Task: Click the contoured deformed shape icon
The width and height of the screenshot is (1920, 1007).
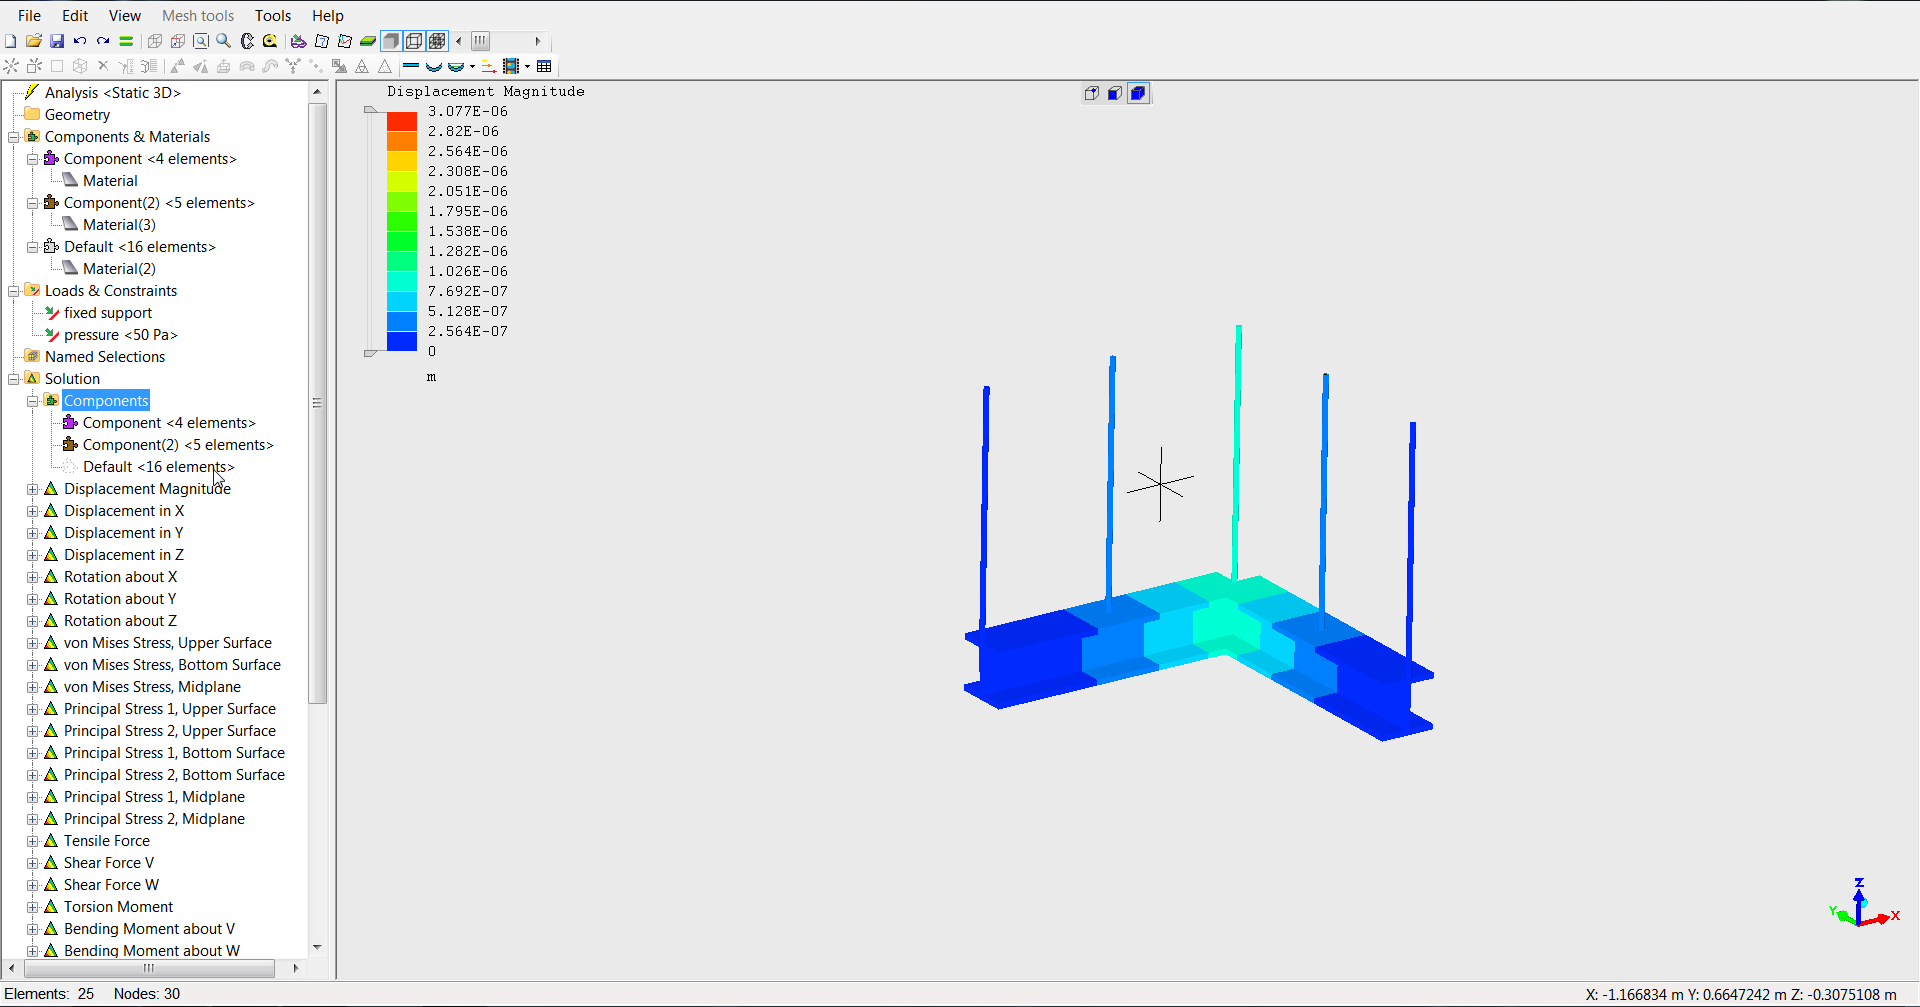Action: (456, 66)
